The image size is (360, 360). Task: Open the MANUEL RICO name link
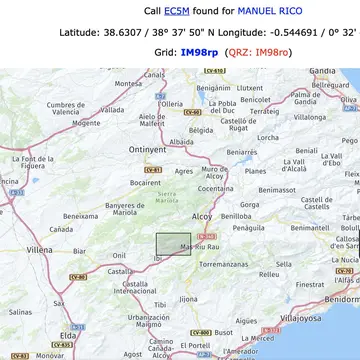(270, 11)
